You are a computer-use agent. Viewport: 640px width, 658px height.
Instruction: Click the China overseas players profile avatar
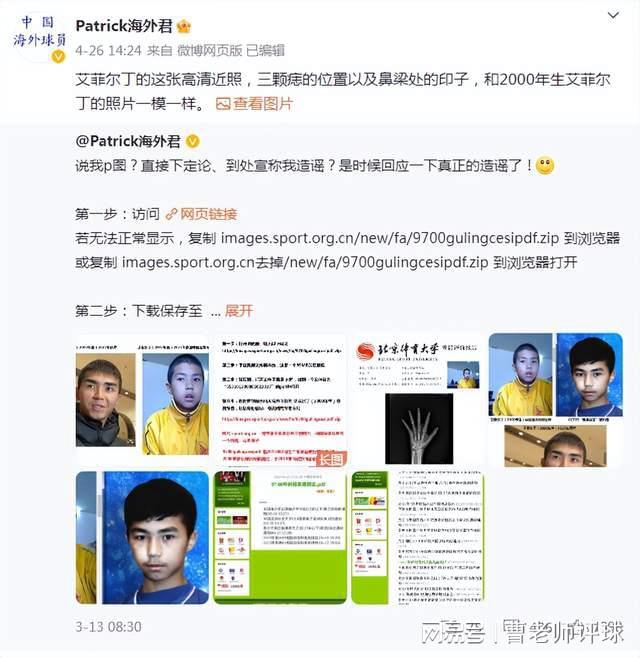click(39, 37)
